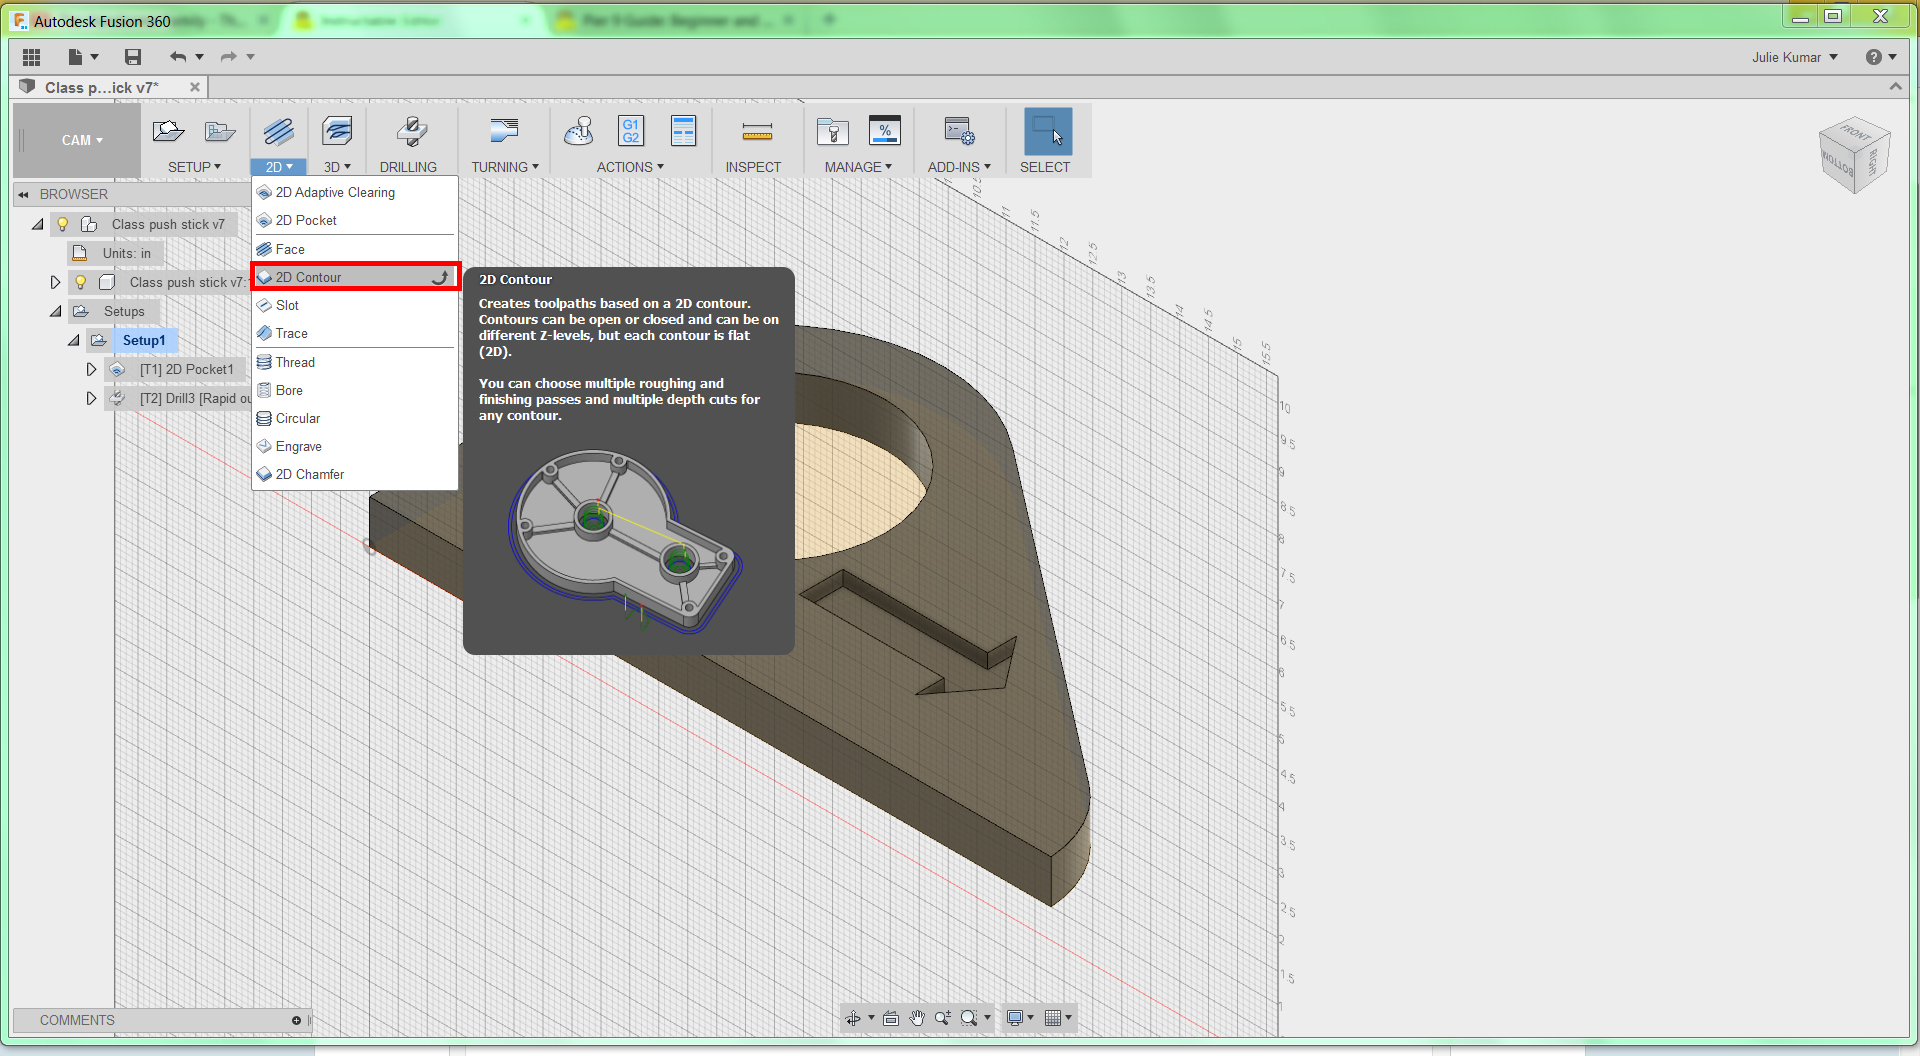Screen dimensions: 1920x1056
Task: Toggle visibility of Class push stick v7:1 component
Action: [80, 282]
